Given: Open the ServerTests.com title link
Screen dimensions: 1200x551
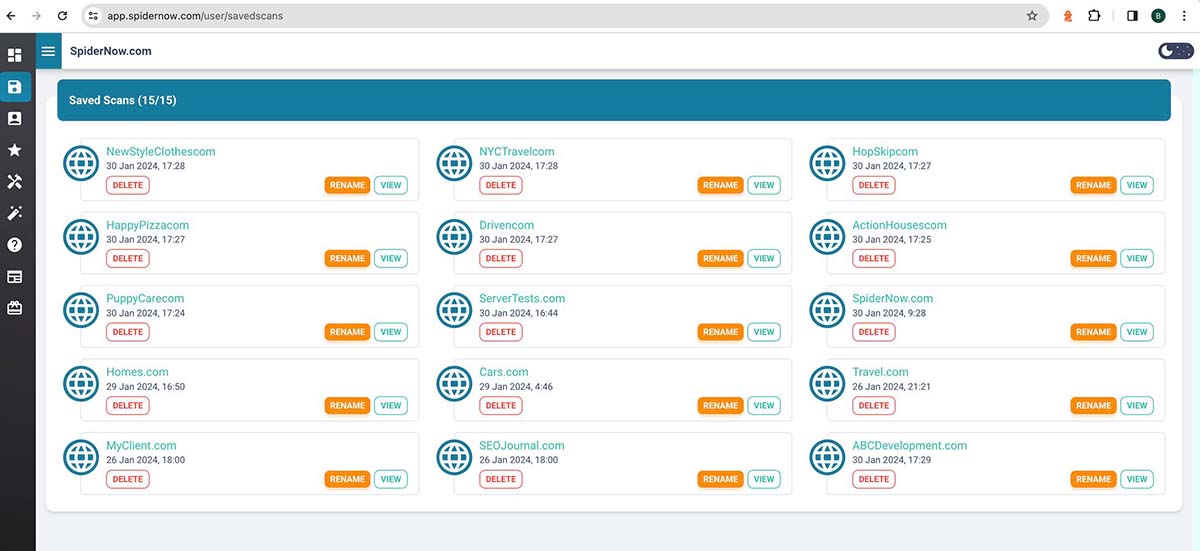Looking at the screenshot, I should [522, 298].
